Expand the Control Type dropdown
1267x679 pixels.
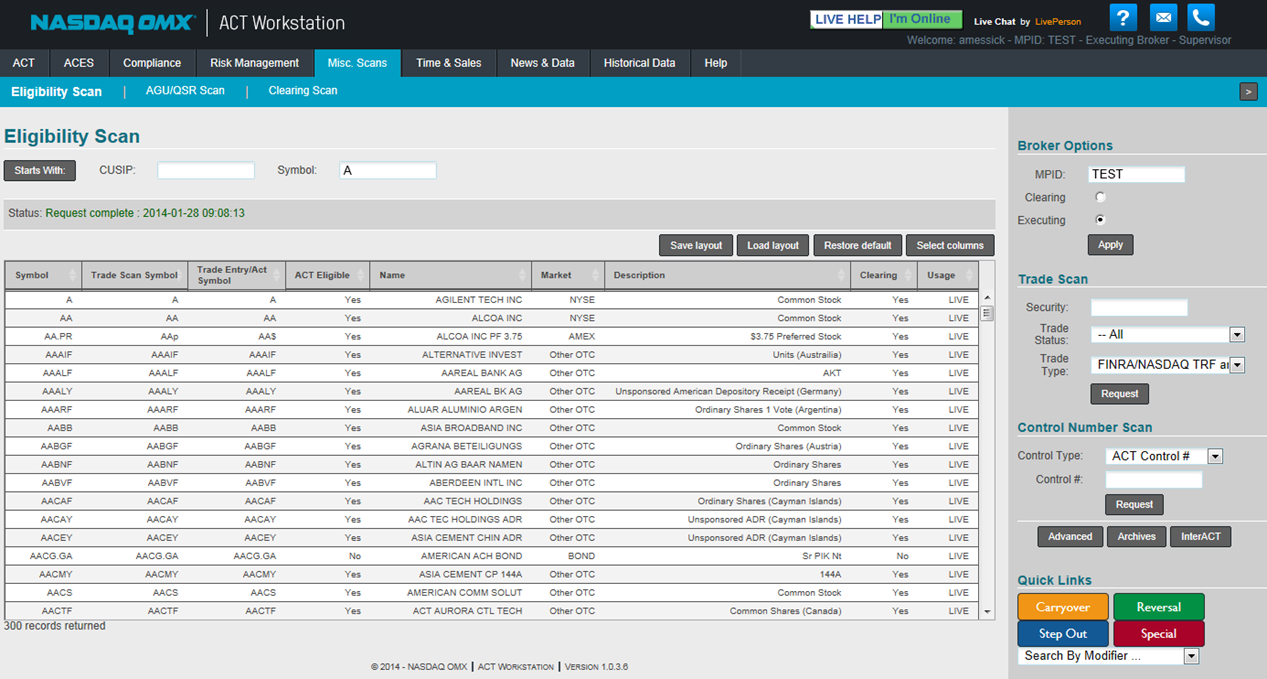(1215, 456)
